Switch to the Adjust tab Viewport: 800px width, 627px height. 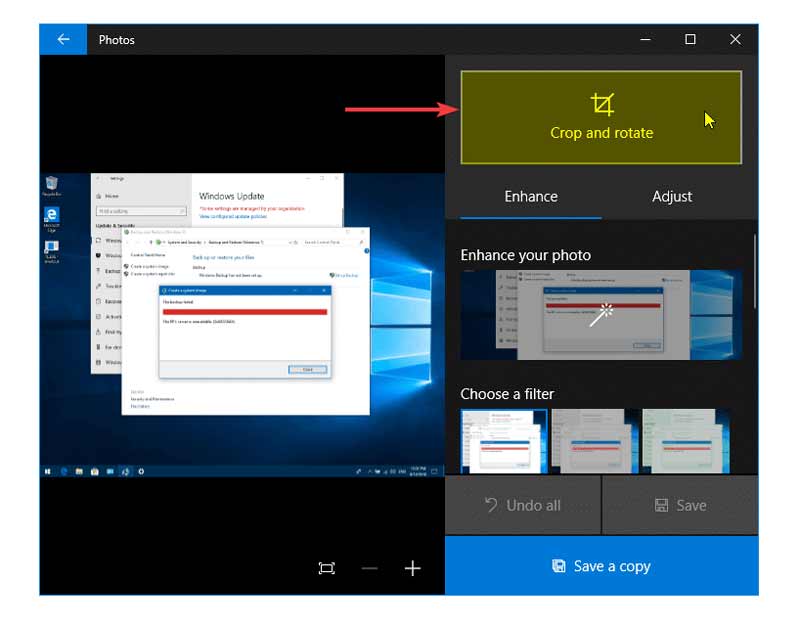(672, 197)
